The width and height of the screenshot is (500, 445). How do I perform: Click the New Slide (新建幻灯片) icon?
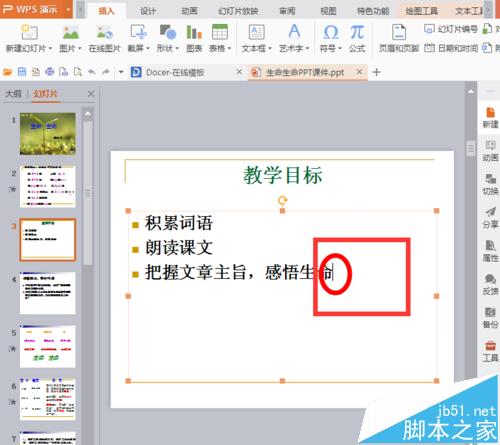(x=29, y=32)
